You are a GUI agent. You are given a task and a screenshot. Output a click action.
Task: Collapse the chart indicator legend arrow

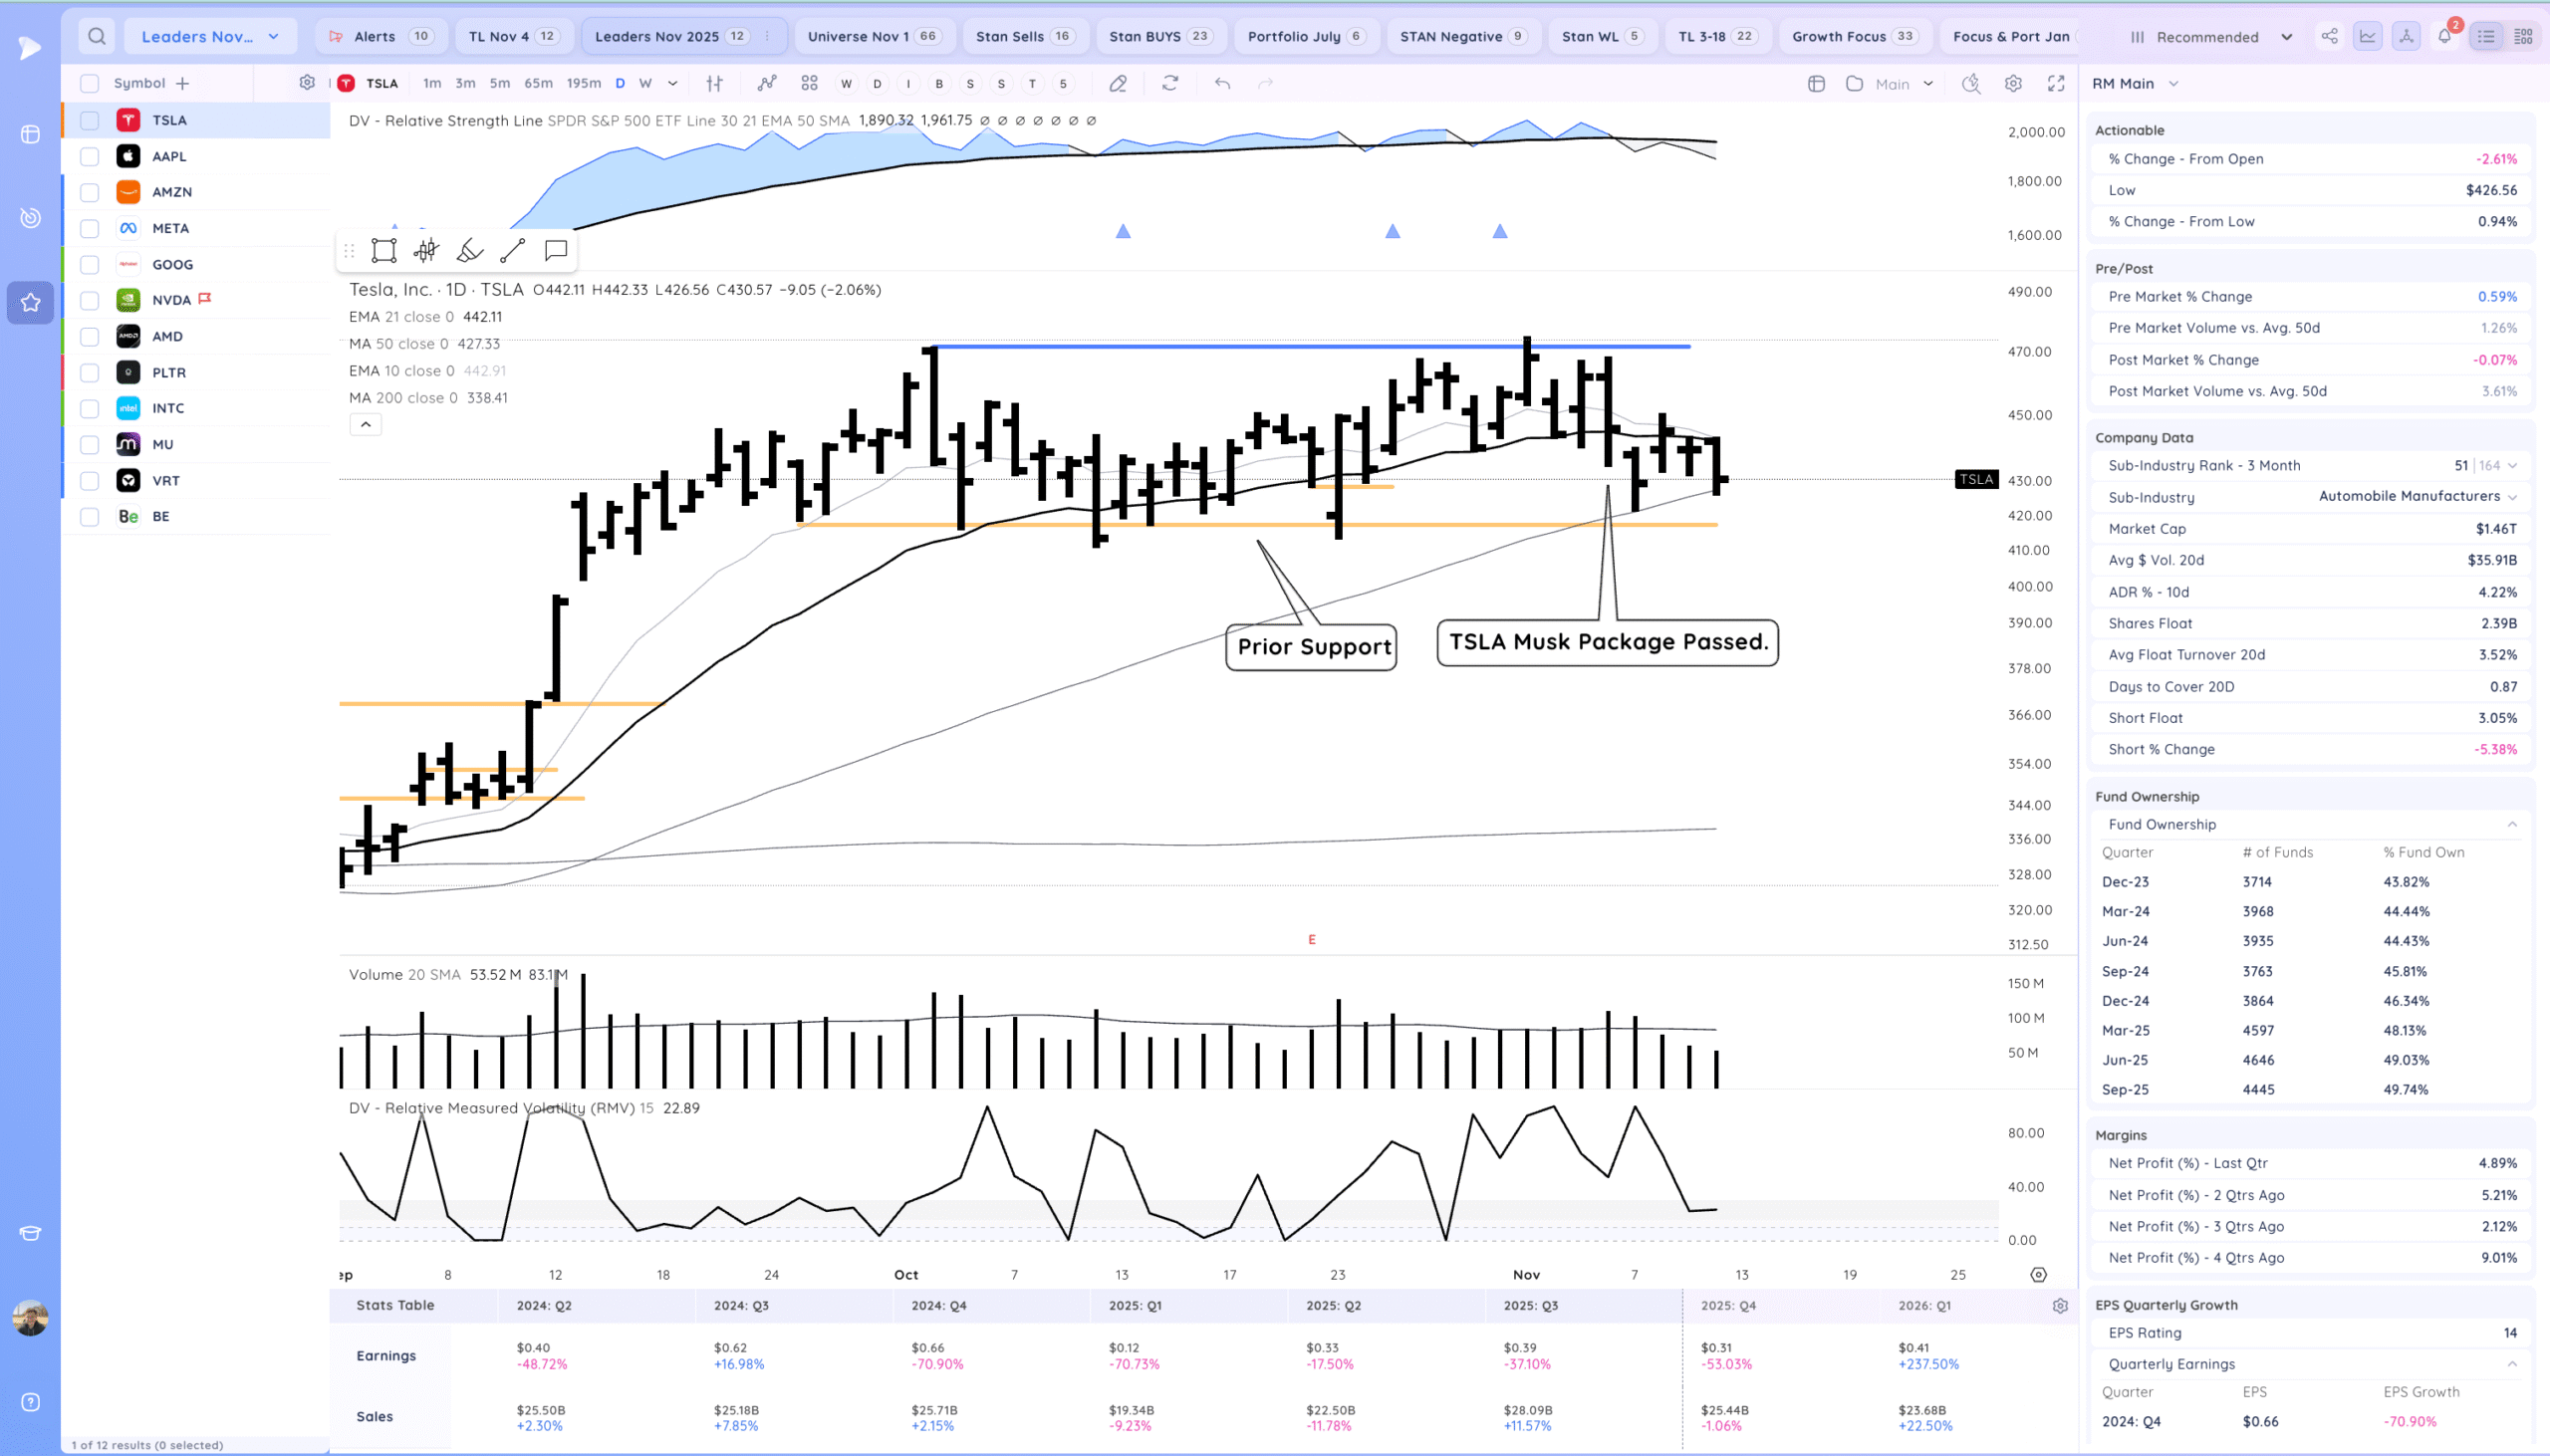[365, 425]
